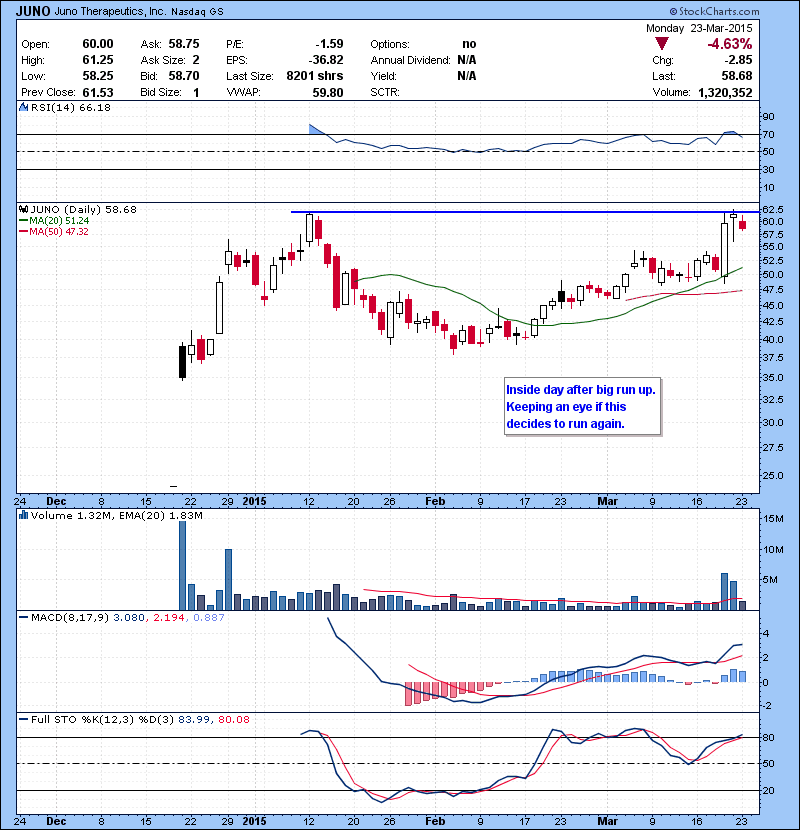Click the RSI(14) indicator icon

coord(23,107)
